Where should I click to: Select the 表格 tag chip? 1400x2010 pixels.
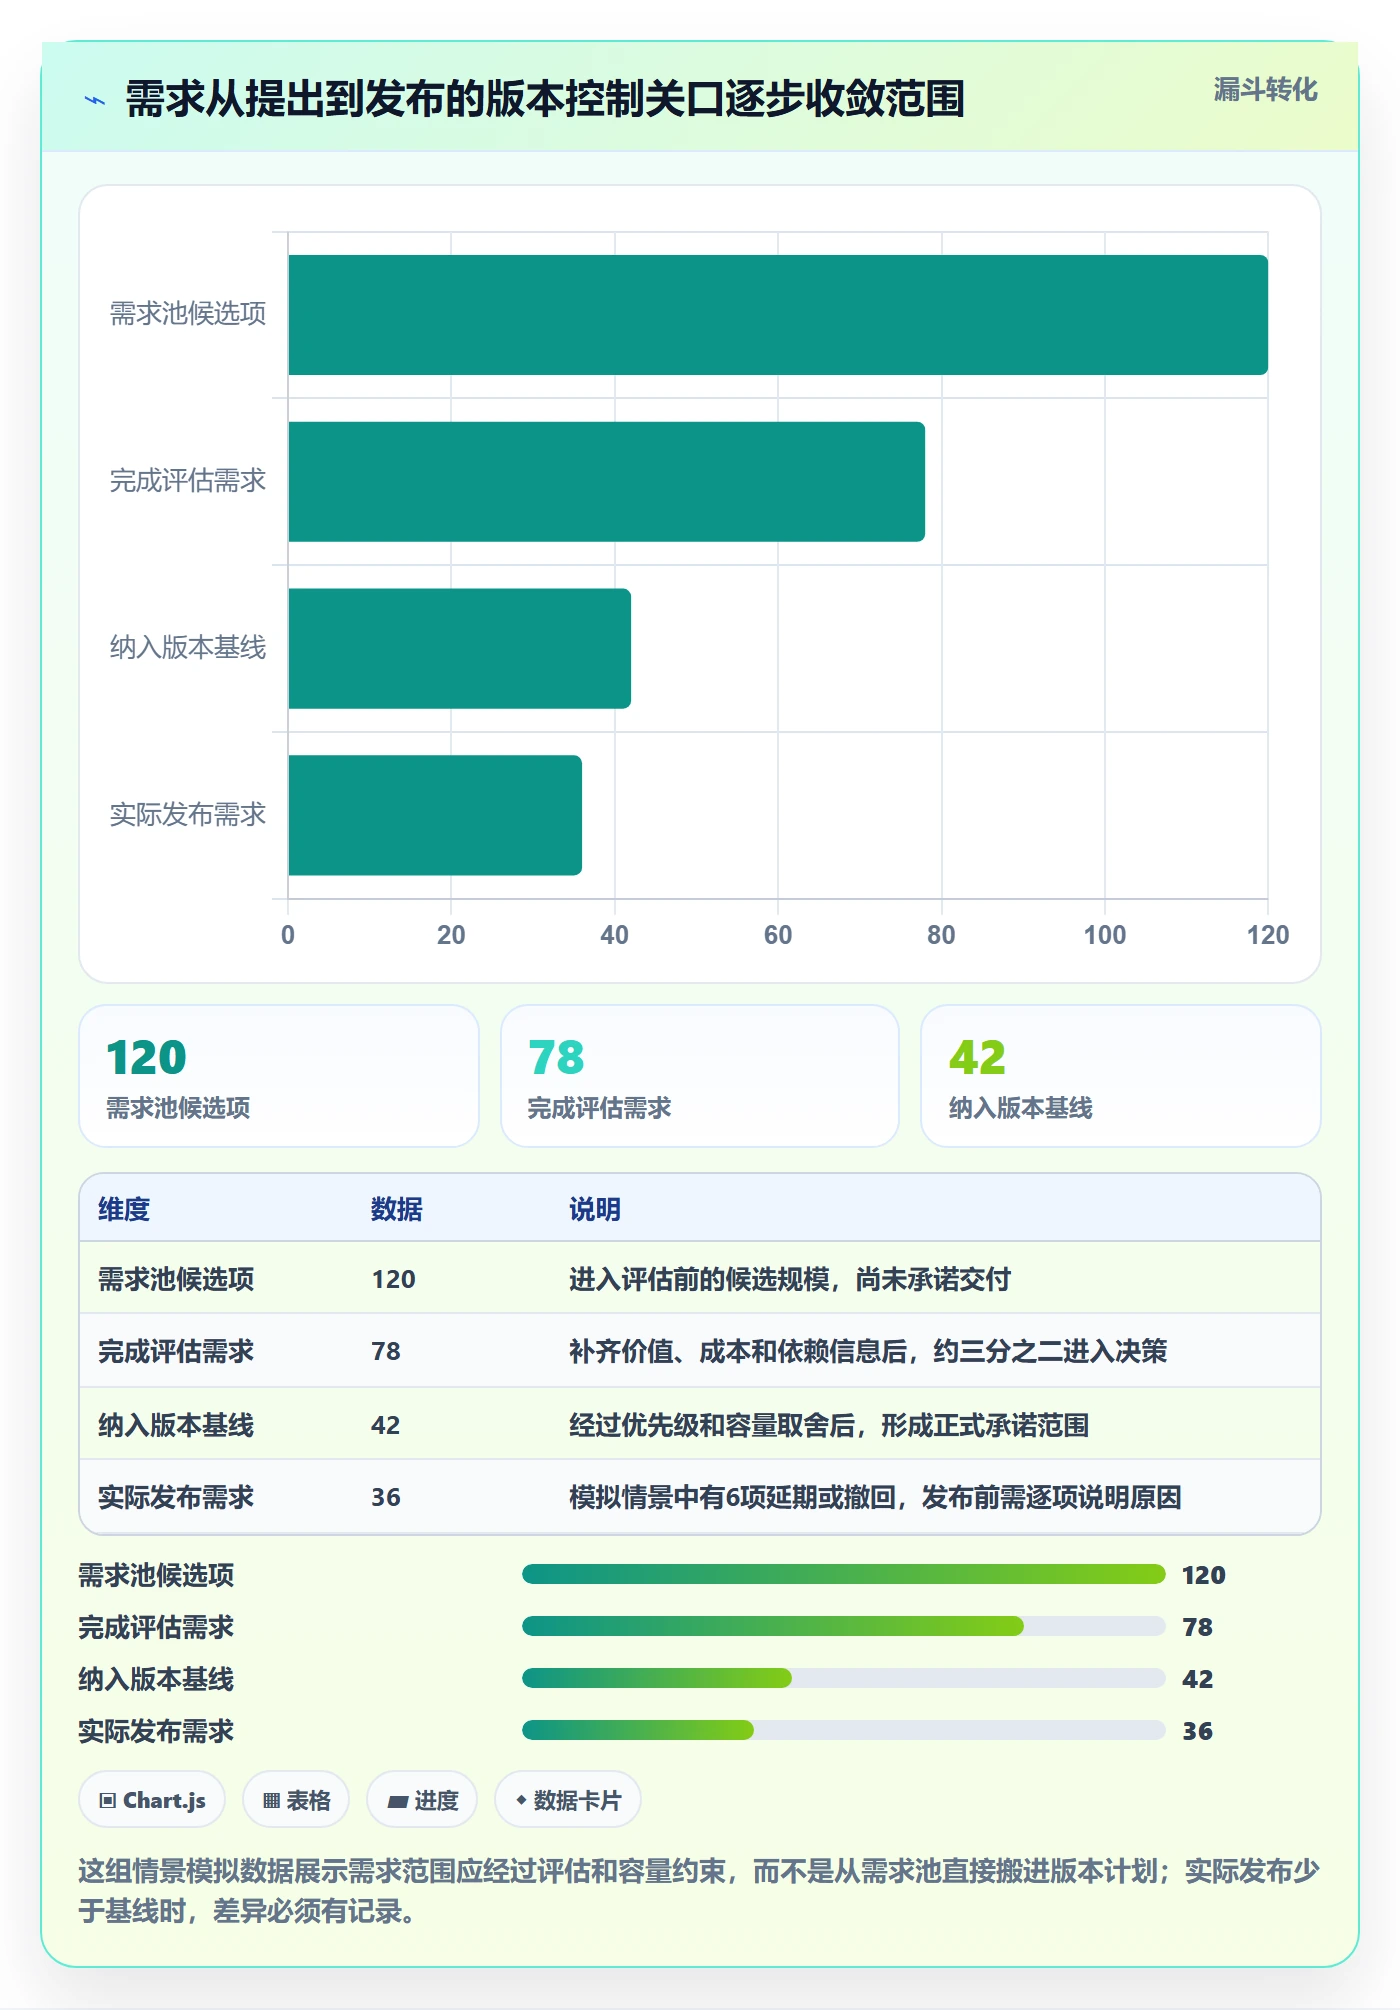[296, 1800]
